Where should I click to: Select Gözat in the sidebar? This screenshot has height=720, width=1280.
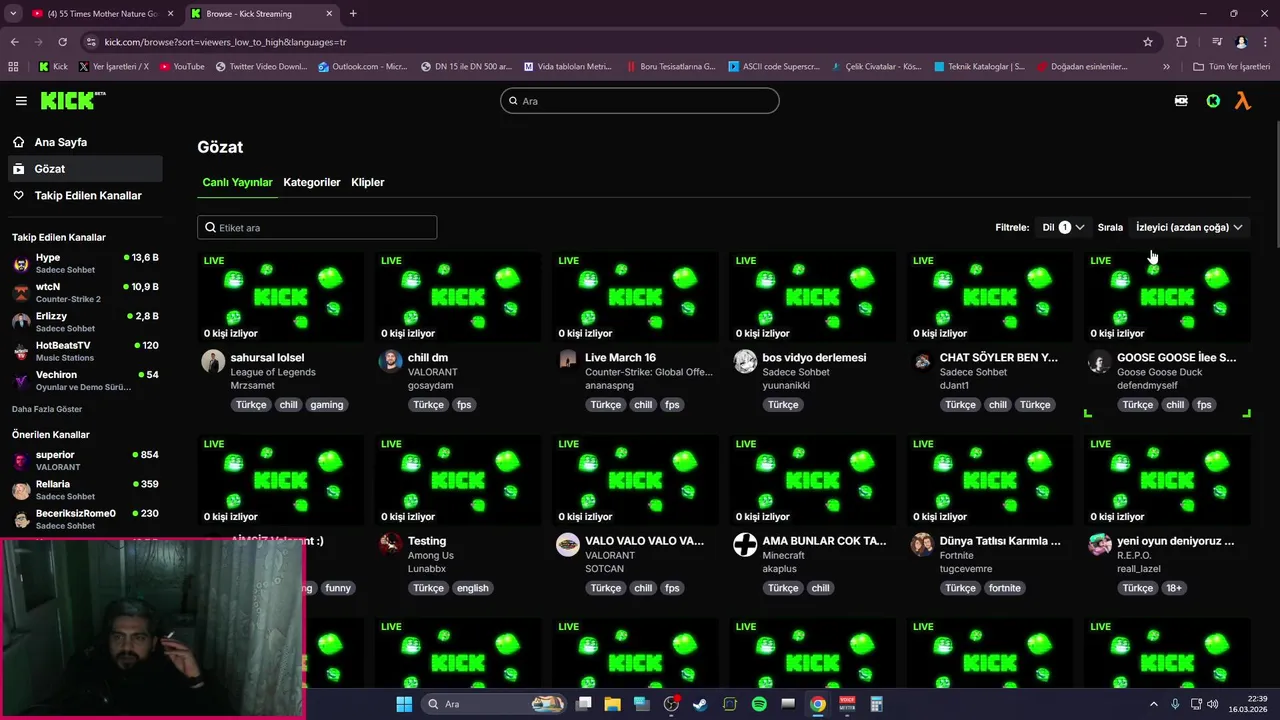click(x=84, y=169)
